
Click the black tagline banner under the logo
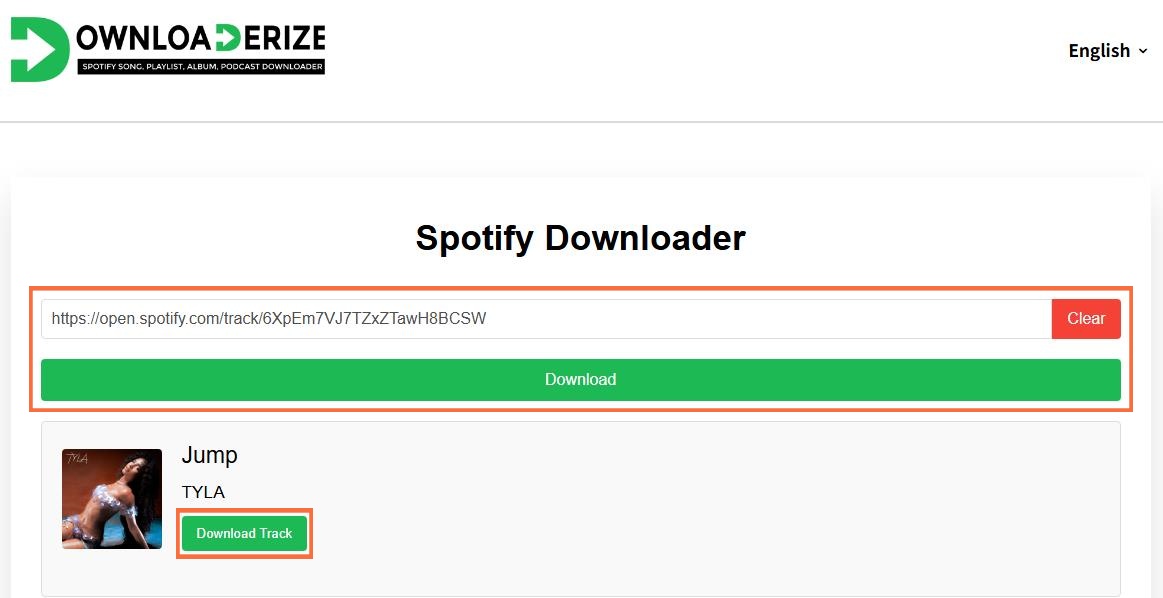point(201,67)
